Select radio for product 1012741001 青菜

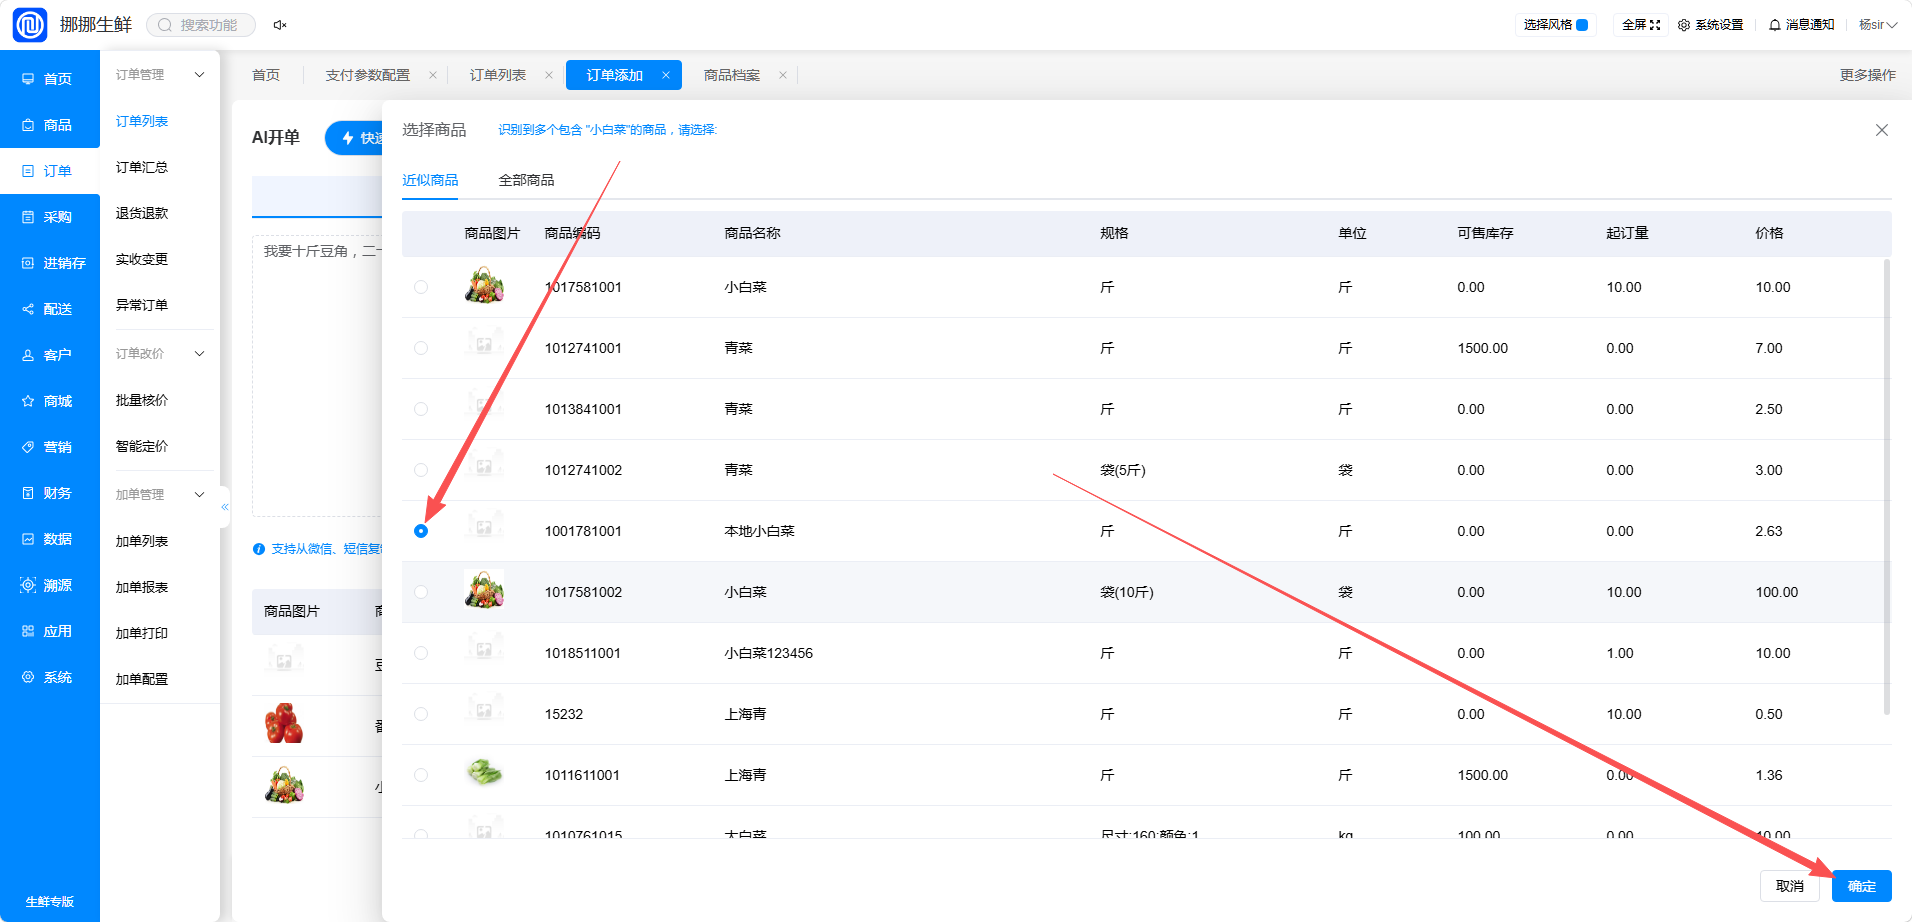pyautogui.click(x=421, y=348)
